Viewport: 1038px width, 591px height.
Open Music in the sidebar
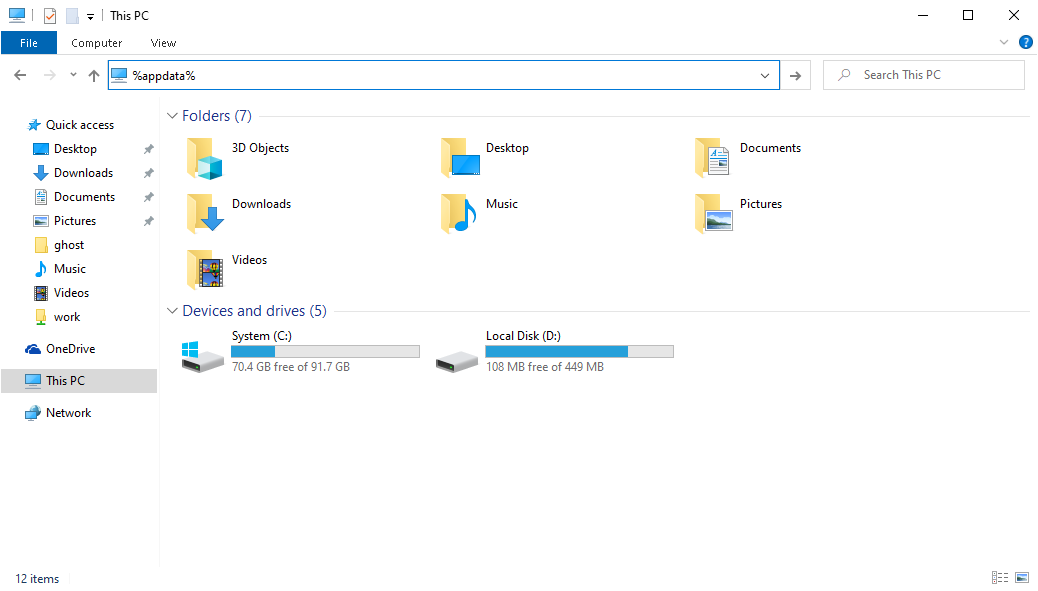pyautogui.click(x=70, y=269)
